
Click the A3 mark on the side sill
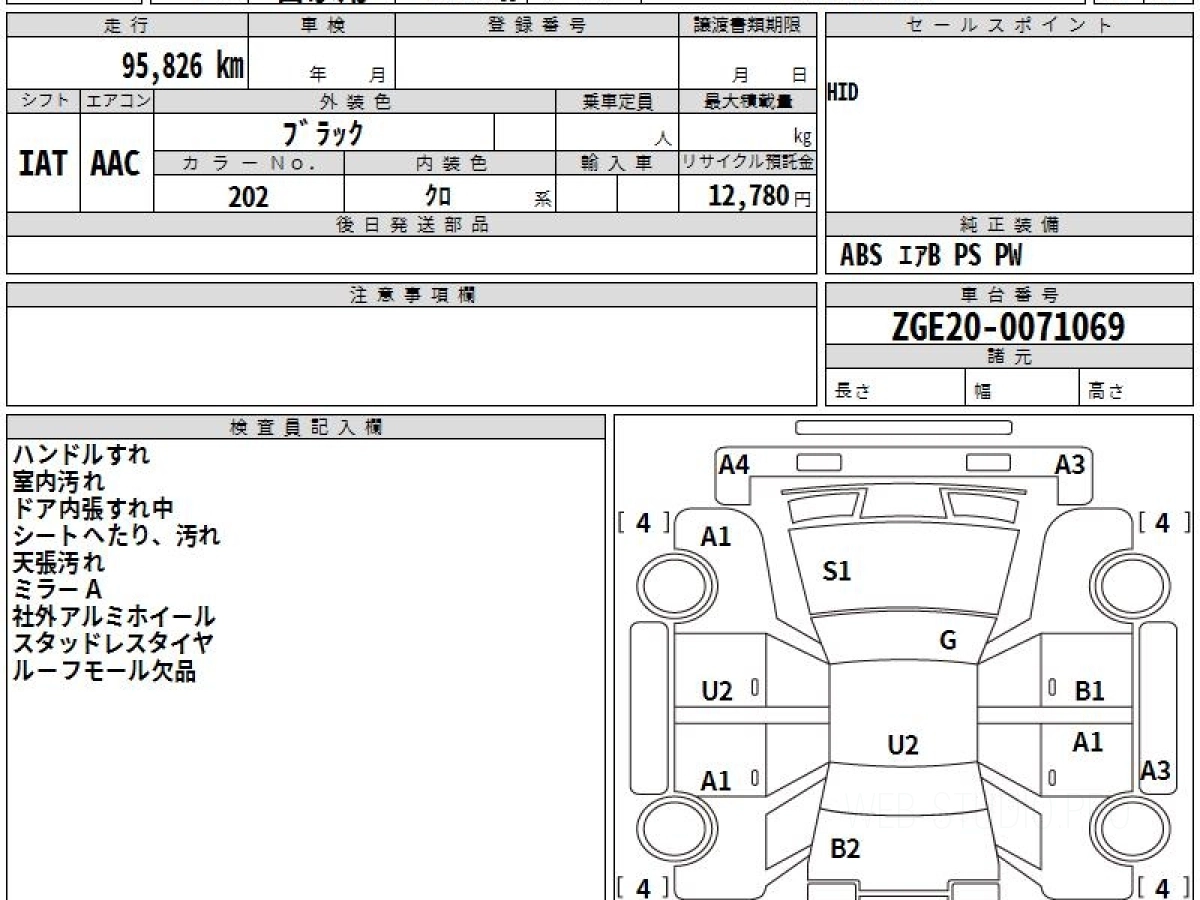[x=1156, y=770]
